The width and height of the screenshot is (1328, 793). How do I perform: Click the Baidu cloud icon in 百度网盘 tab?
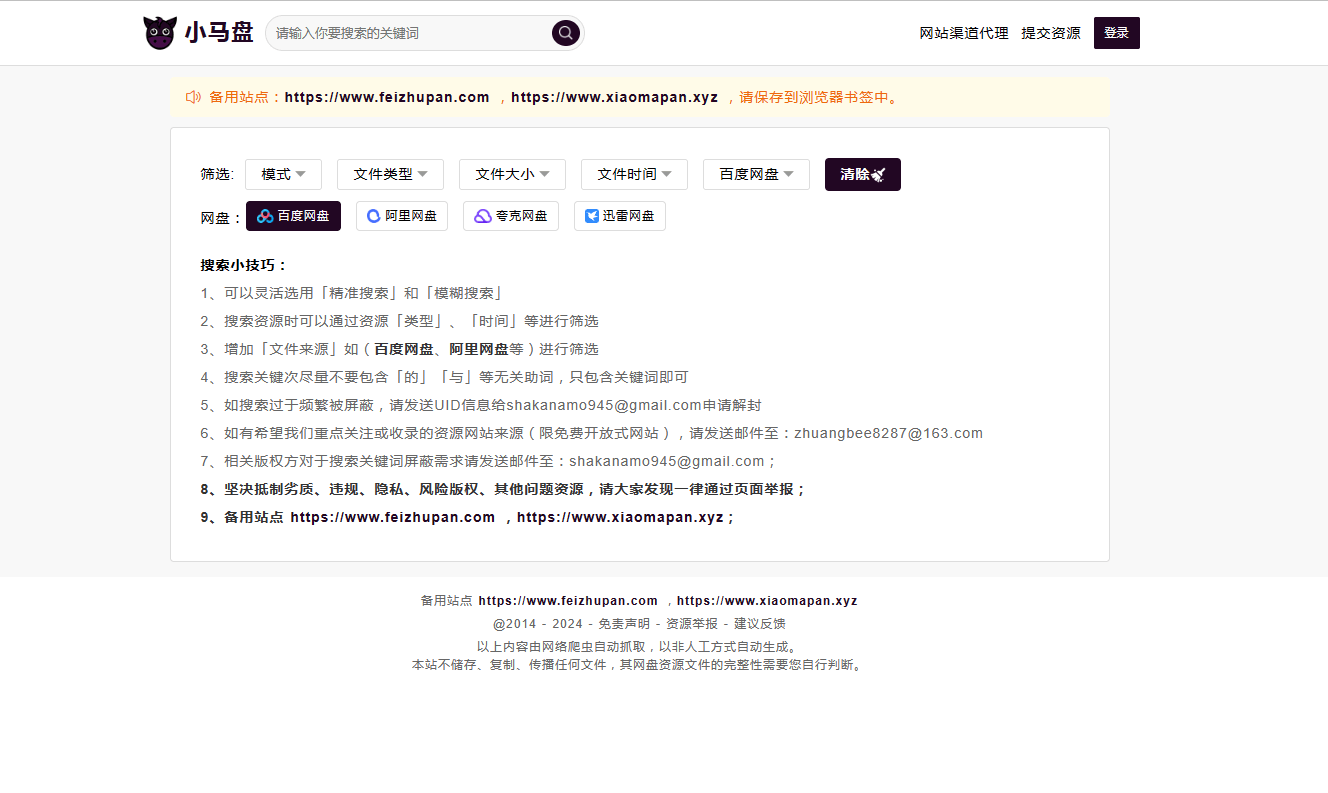point(265,216)
